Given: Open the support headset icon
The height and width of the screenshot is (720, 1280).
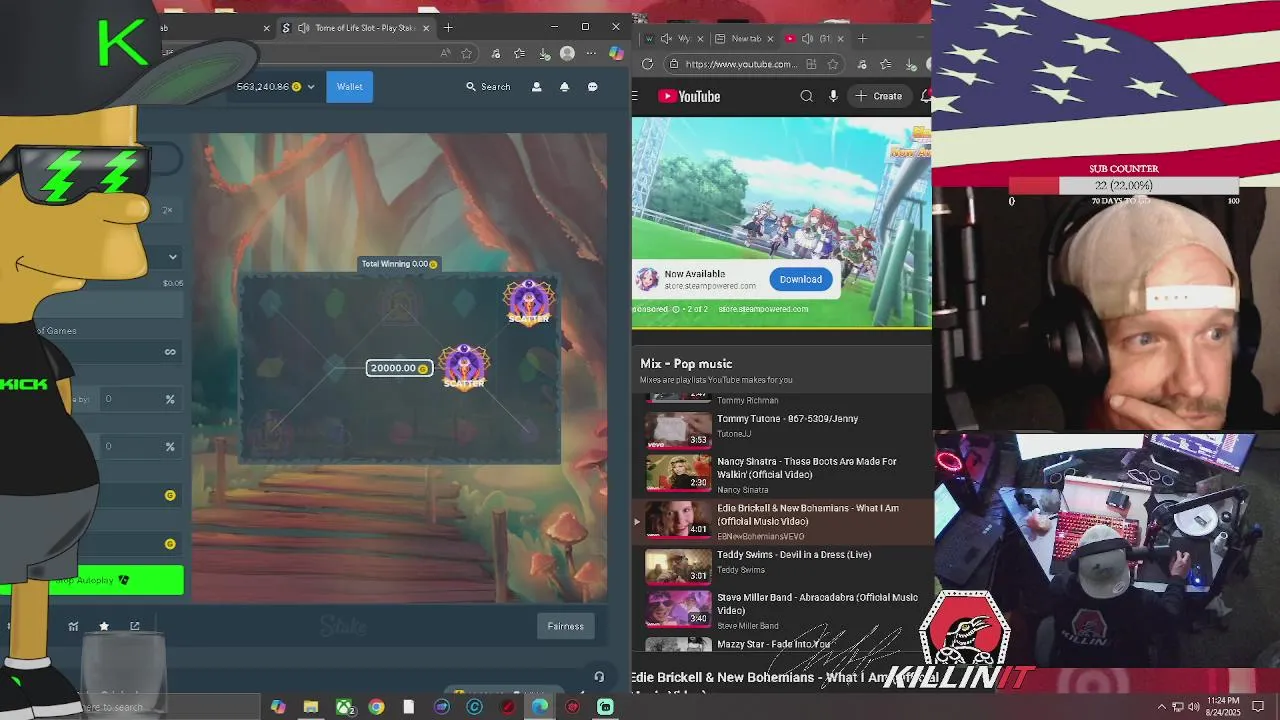Looking at the screenshot, I should (599, 677).
